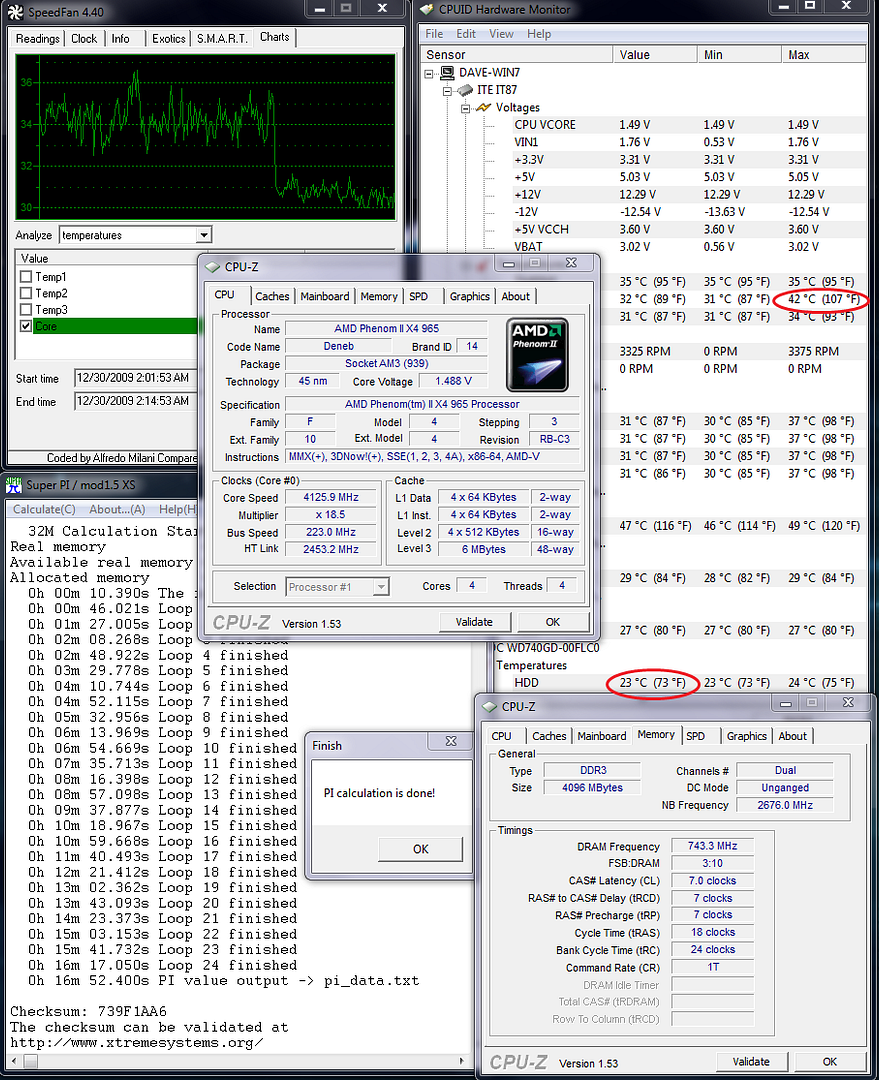Screen dimensions: 879x1080
Task: Click the Super PI title bar icon
Action: click(14, 486)
